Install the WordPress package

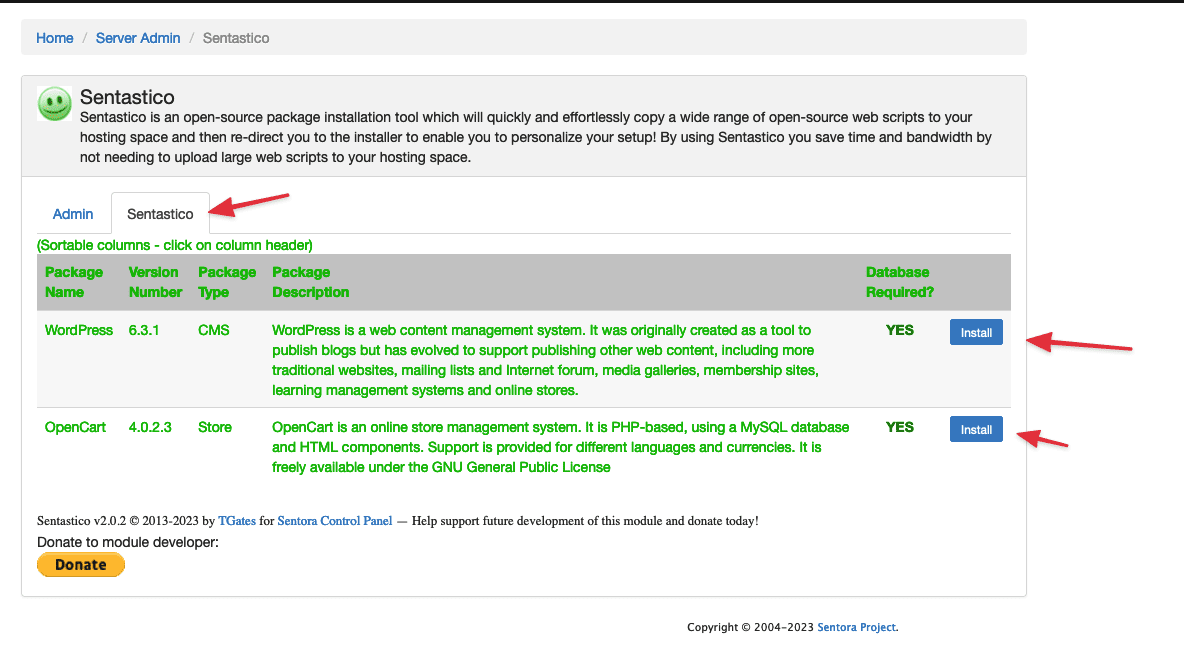pyautogui.click(x=976, y=333)
